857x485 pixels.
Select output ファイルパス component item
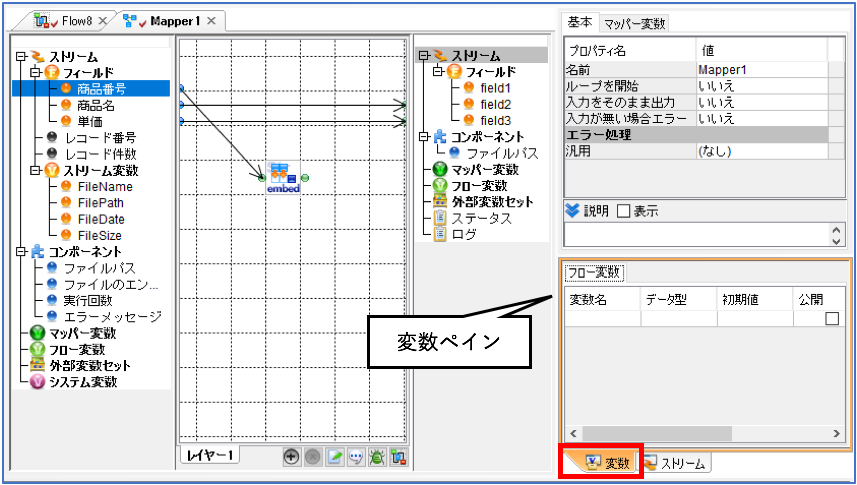coord(502,153)
